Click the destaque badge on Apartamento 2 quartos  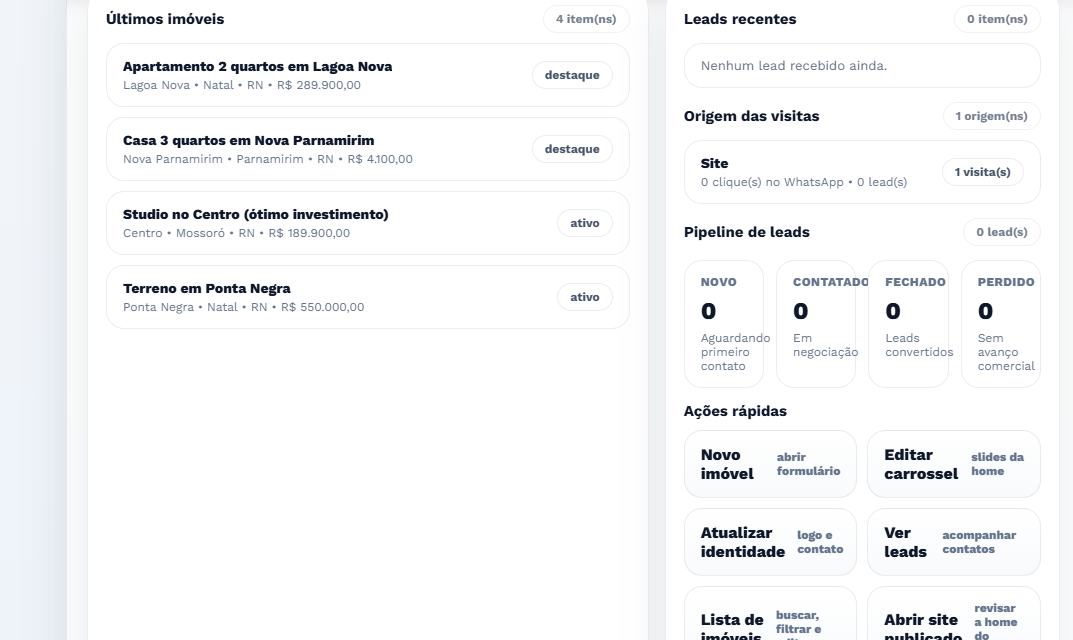click(572, 75)
